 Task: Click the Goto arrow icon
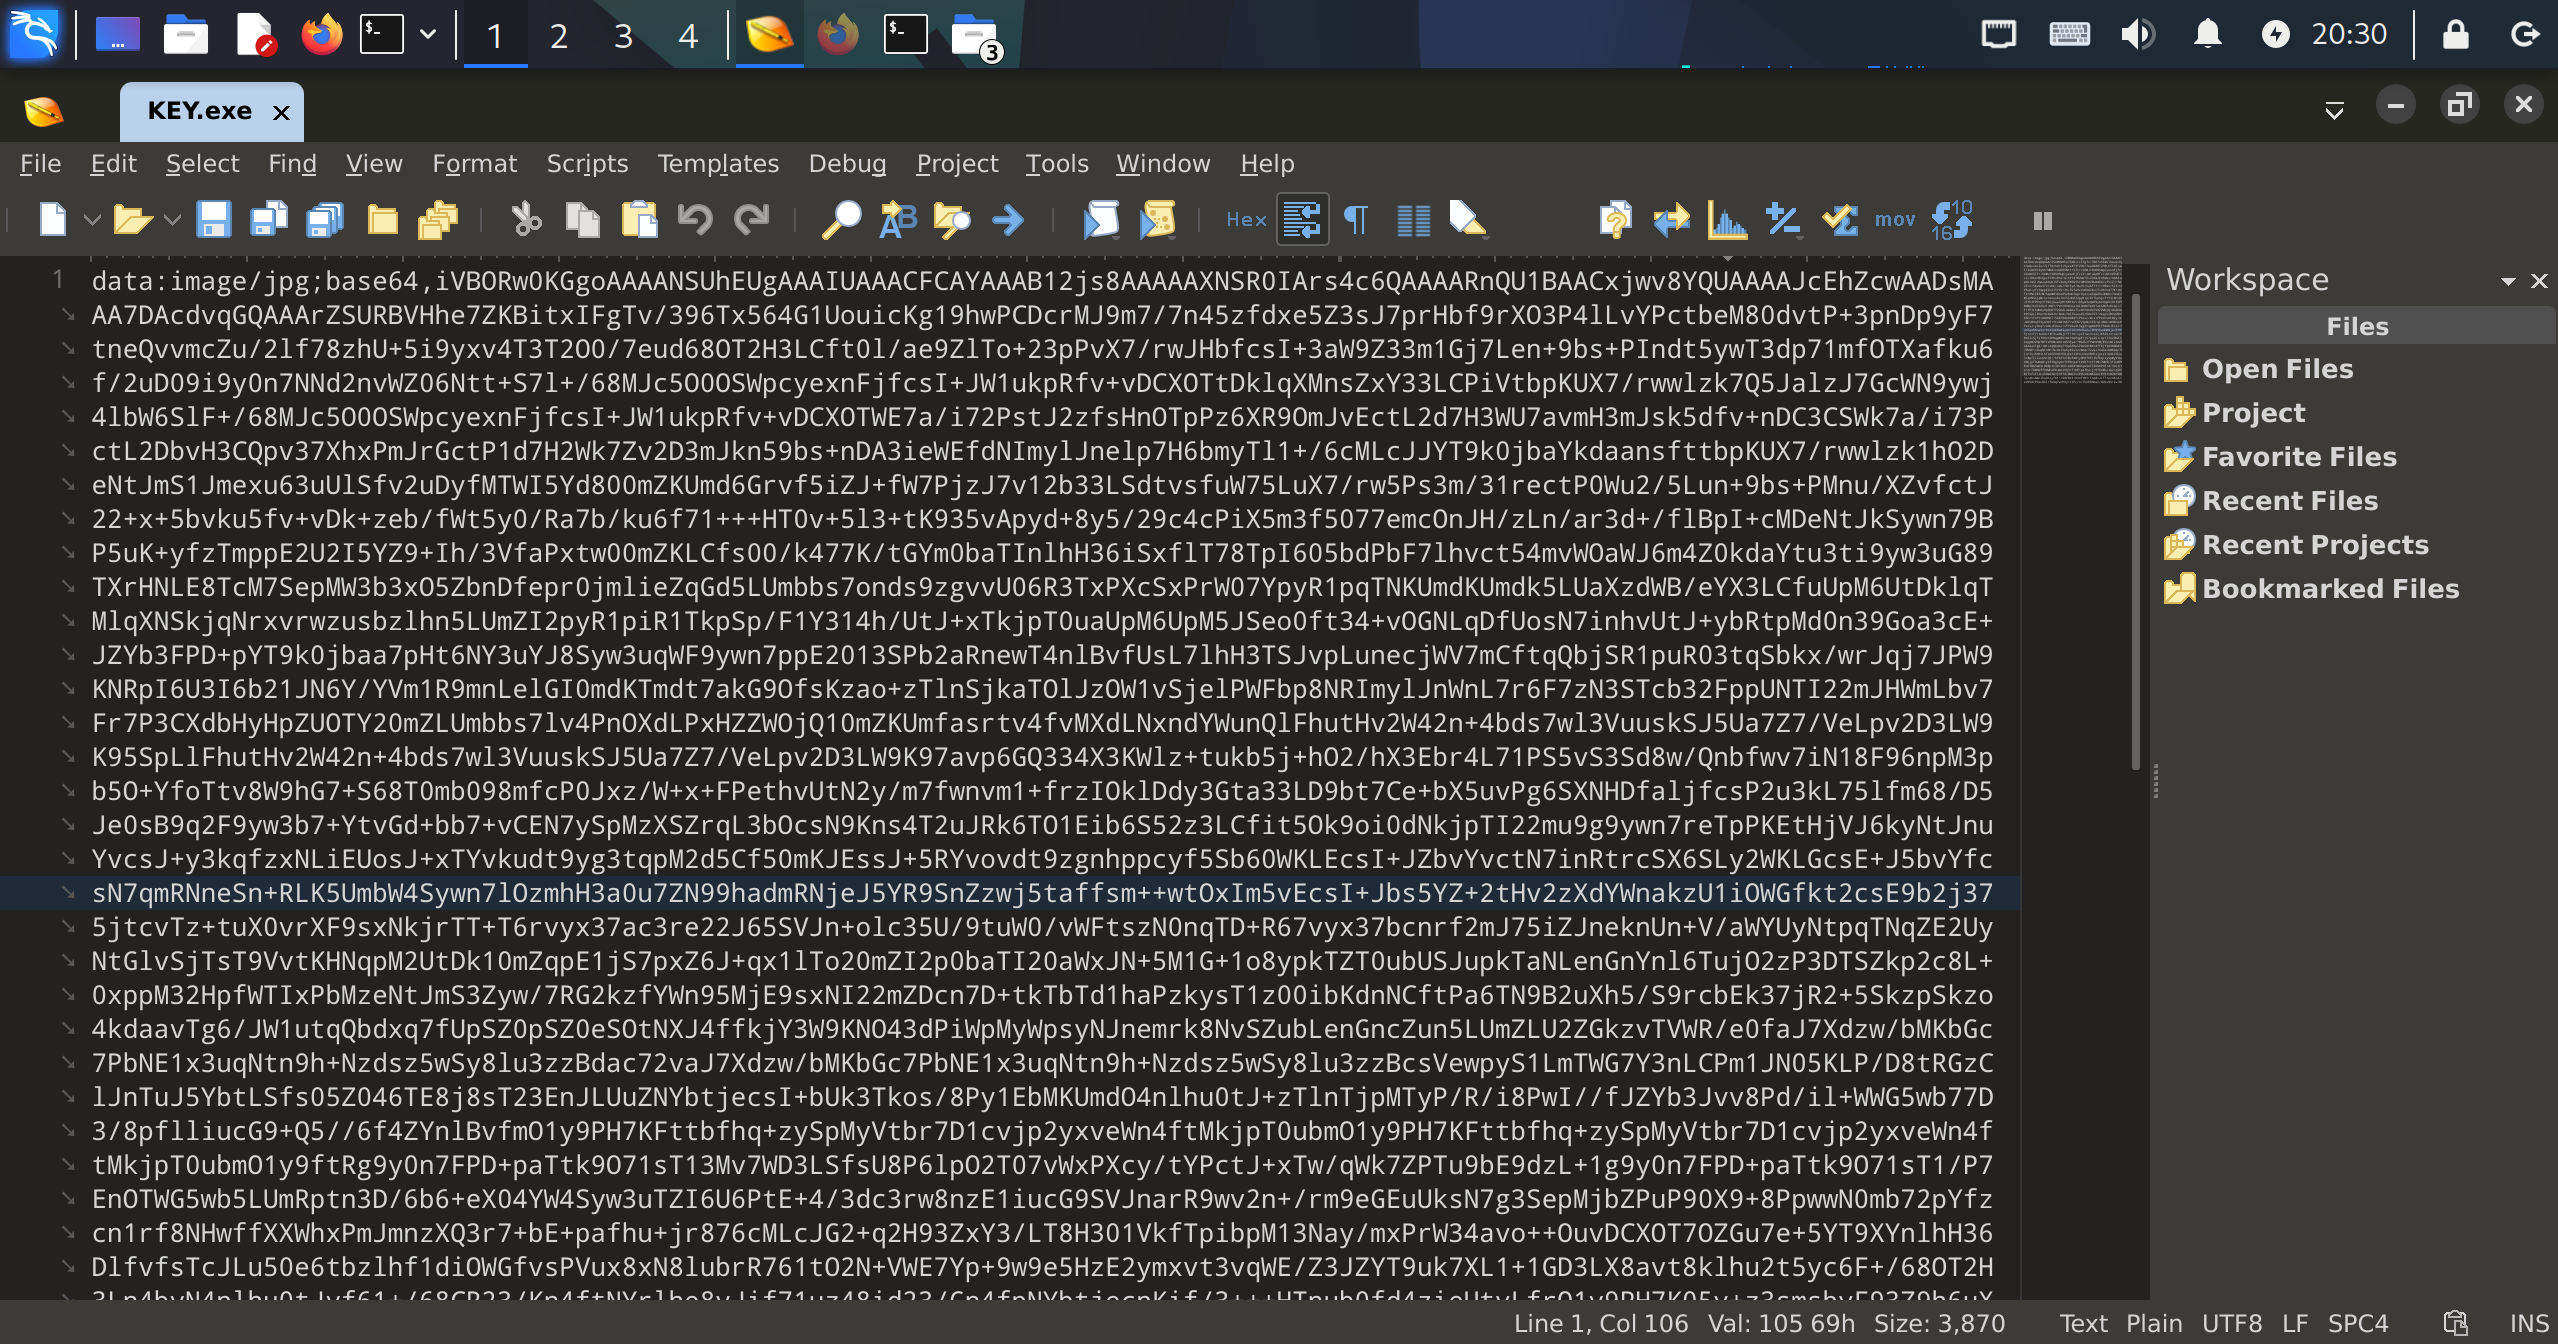(1008, 219)
